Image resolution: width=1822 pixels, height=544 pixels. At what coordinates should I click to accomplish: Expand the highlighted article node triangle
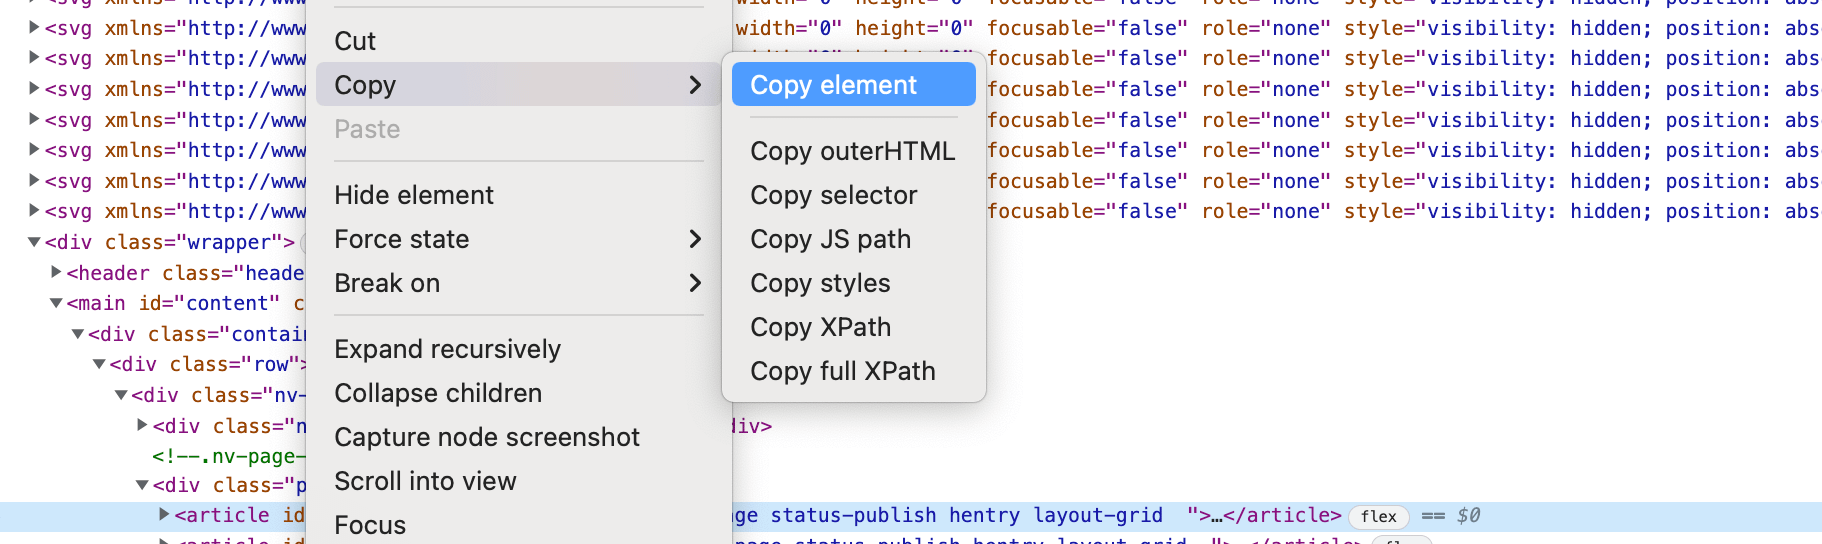pyautogui.click(x=164, y=514)
